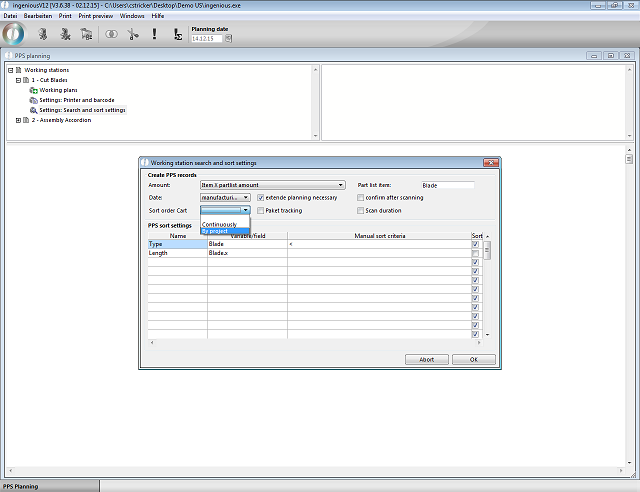Tick the Scan duration checkbox
640x492 pixels.
[360, 211]
